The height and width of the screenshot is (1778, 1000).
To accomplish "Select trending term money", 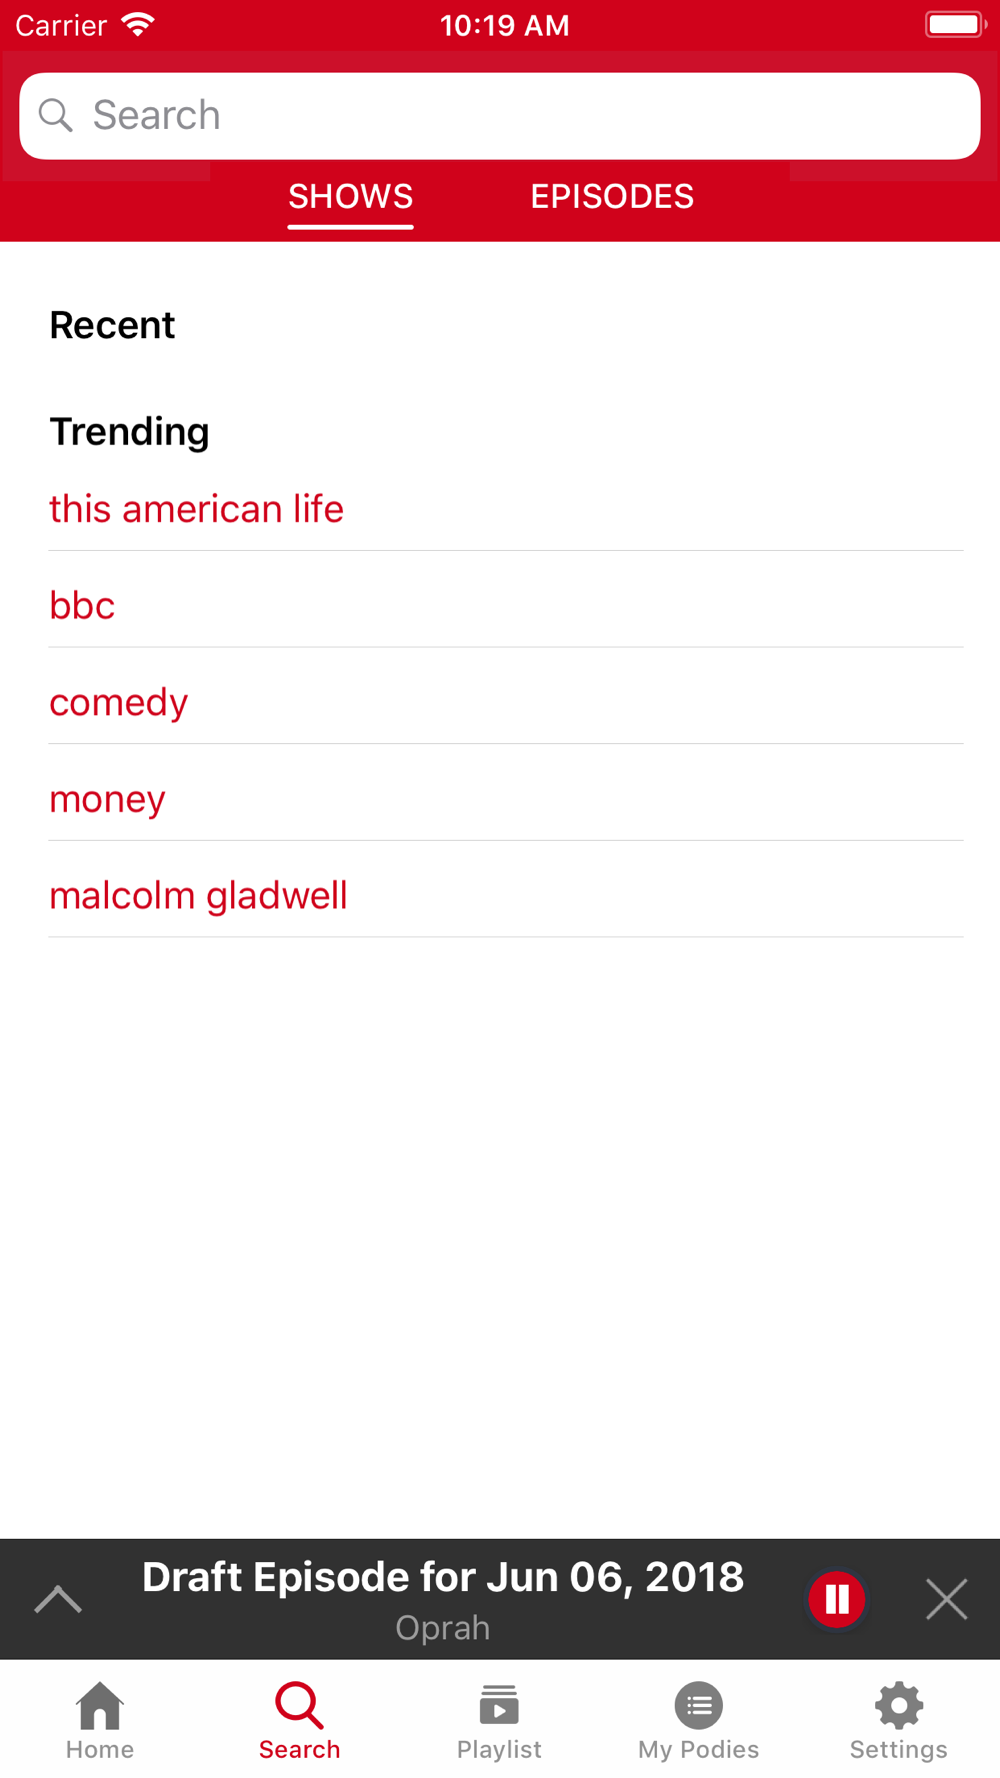I will [107, 799].
